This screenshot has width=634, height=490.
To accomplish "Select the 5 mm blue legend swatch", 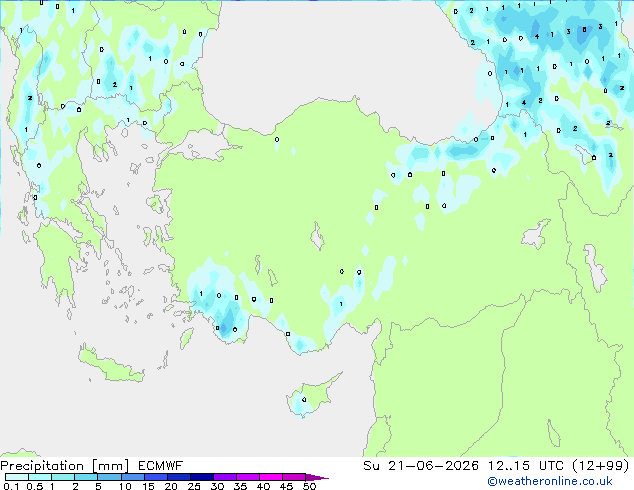I will click(109, 477).
